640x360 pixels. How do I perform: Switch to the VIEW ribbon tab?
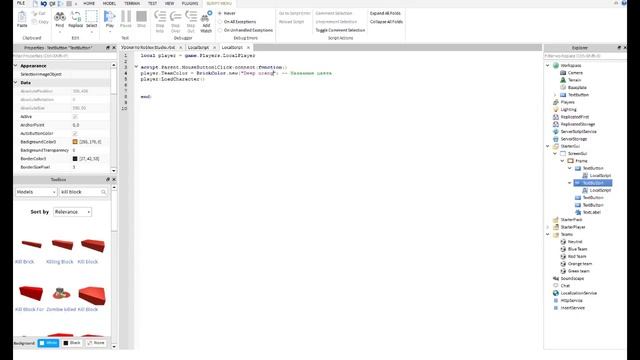coord(169,3)
